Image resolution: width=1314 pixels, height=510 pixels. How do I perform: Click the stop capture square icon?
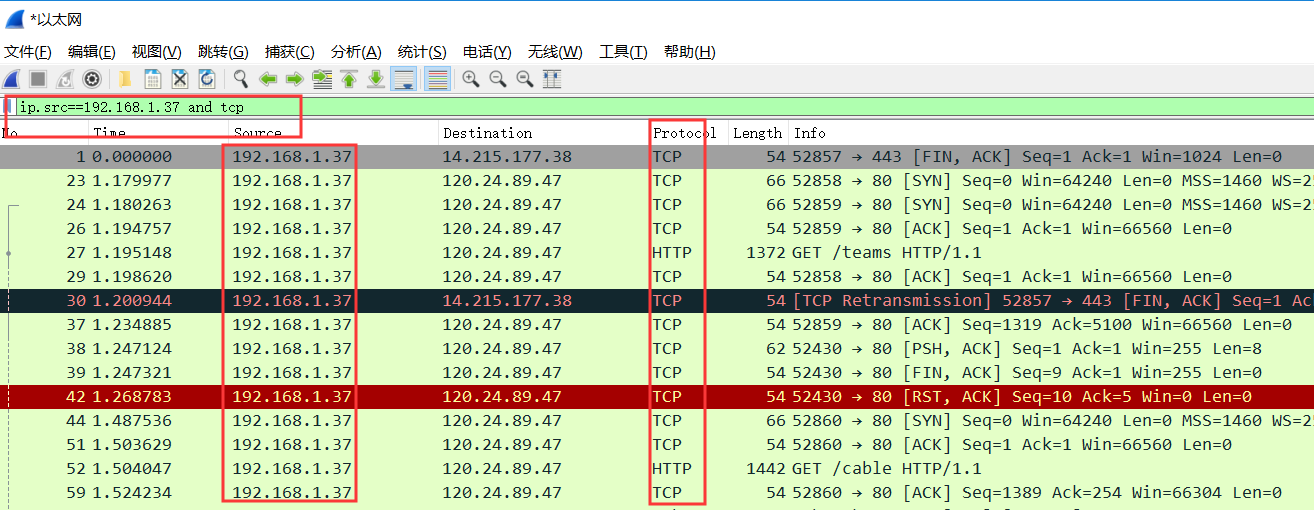click(38, 79)
